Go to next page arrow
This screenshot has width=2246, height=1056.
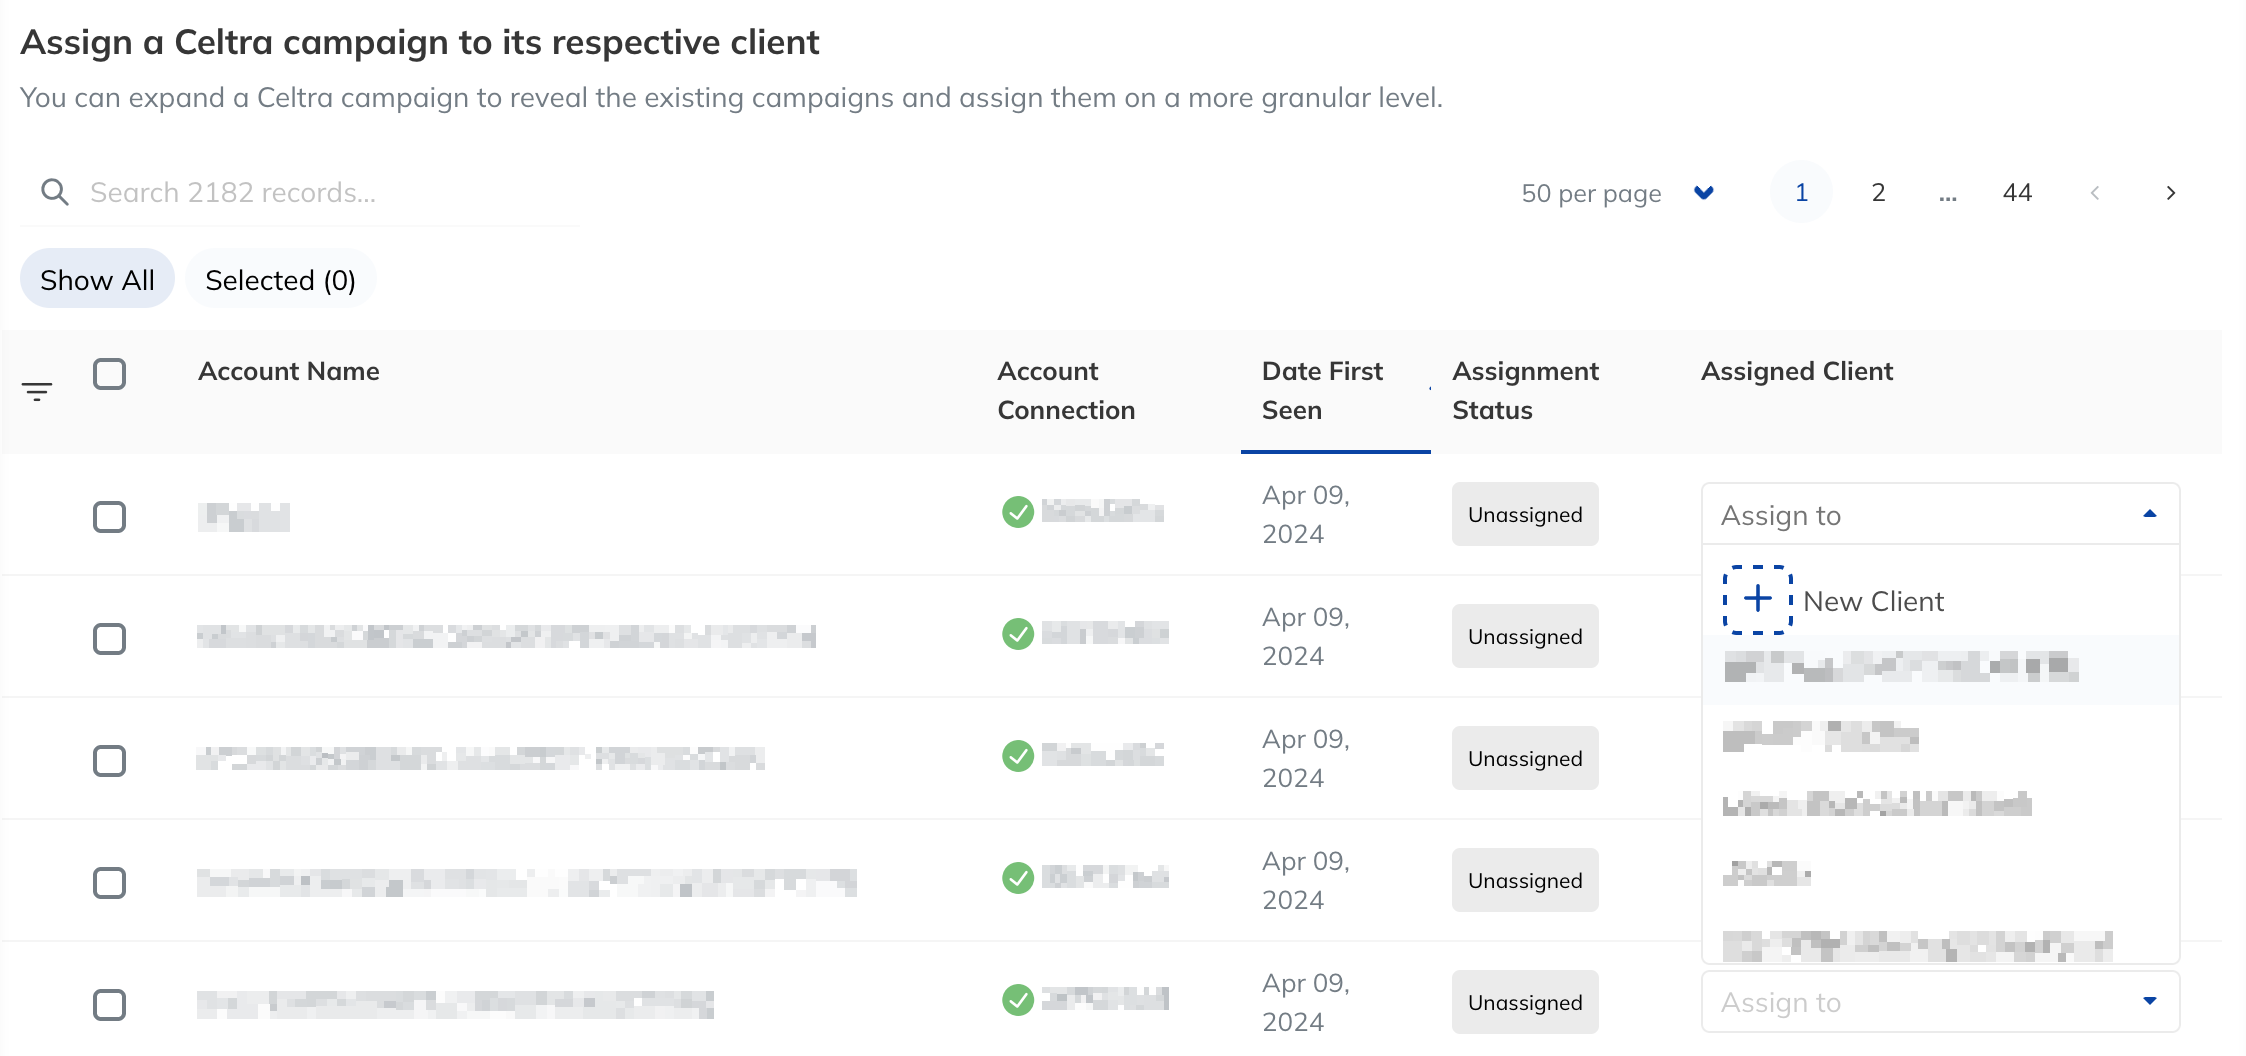pyautogui.click(x=2170, y=193)
